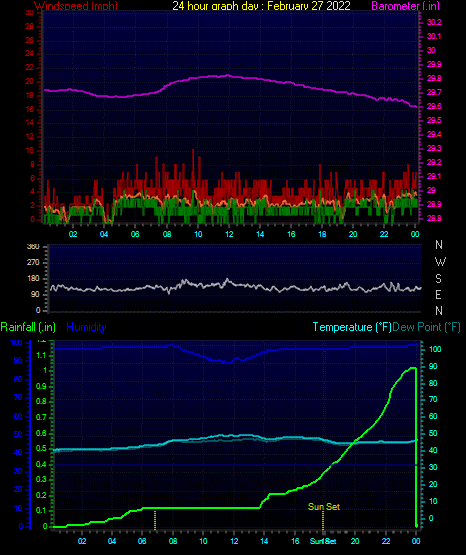Click the 20 mph windspeed scale value
The height and width of the screenshot is (555, 466).
click(x=30, y=81)
